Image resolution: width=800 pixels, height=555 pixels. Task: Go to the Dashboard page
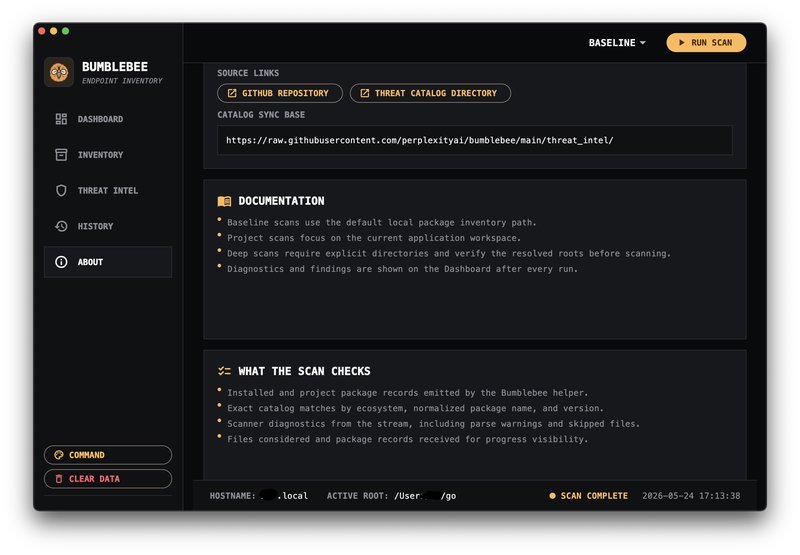click(x=108, y=119)
